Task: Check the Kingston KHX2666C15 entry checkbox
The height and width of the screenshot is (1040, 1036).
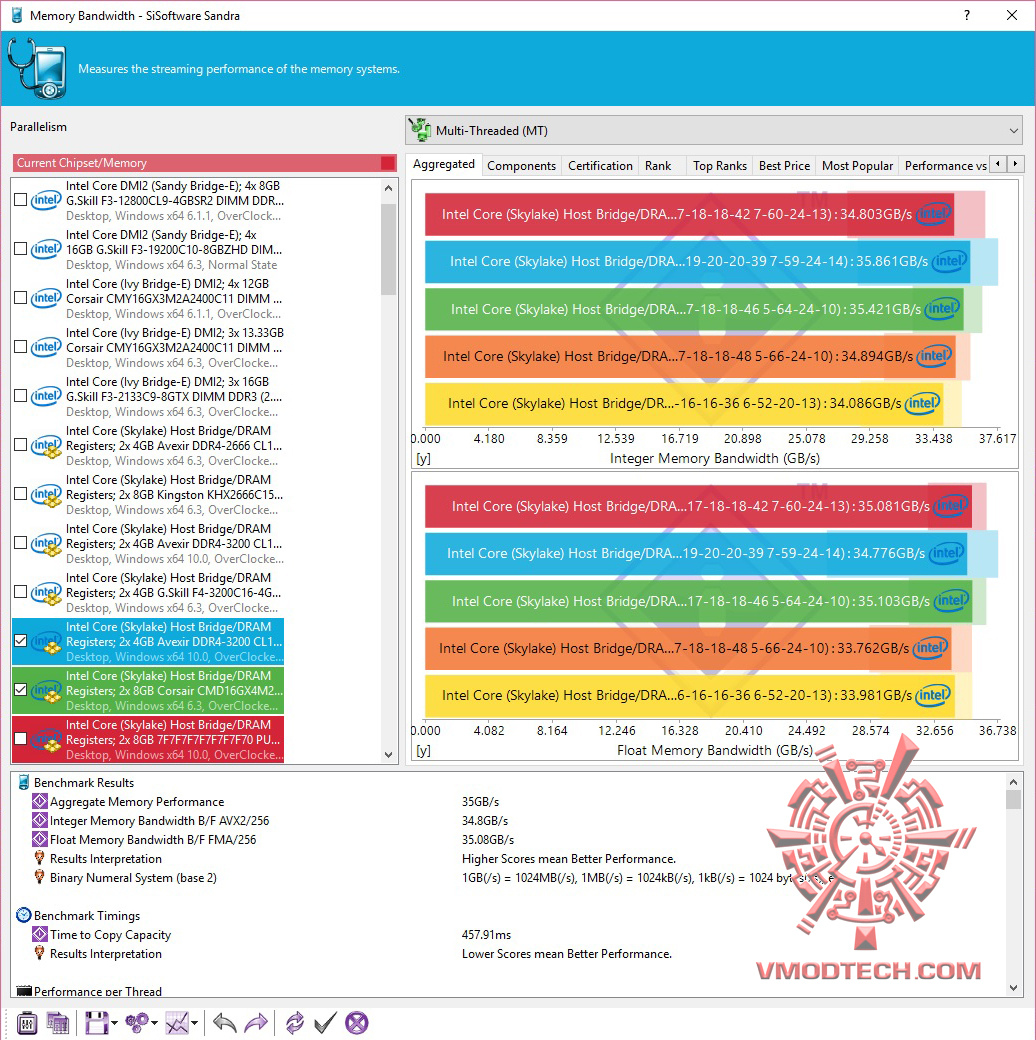Action: [21, 494]
